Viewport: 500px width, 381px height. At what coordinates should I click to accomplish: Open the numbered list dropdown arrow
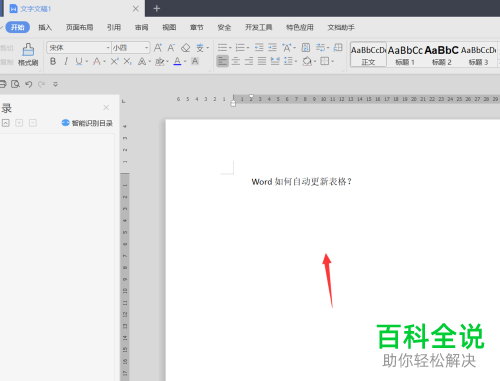[248, 48]
